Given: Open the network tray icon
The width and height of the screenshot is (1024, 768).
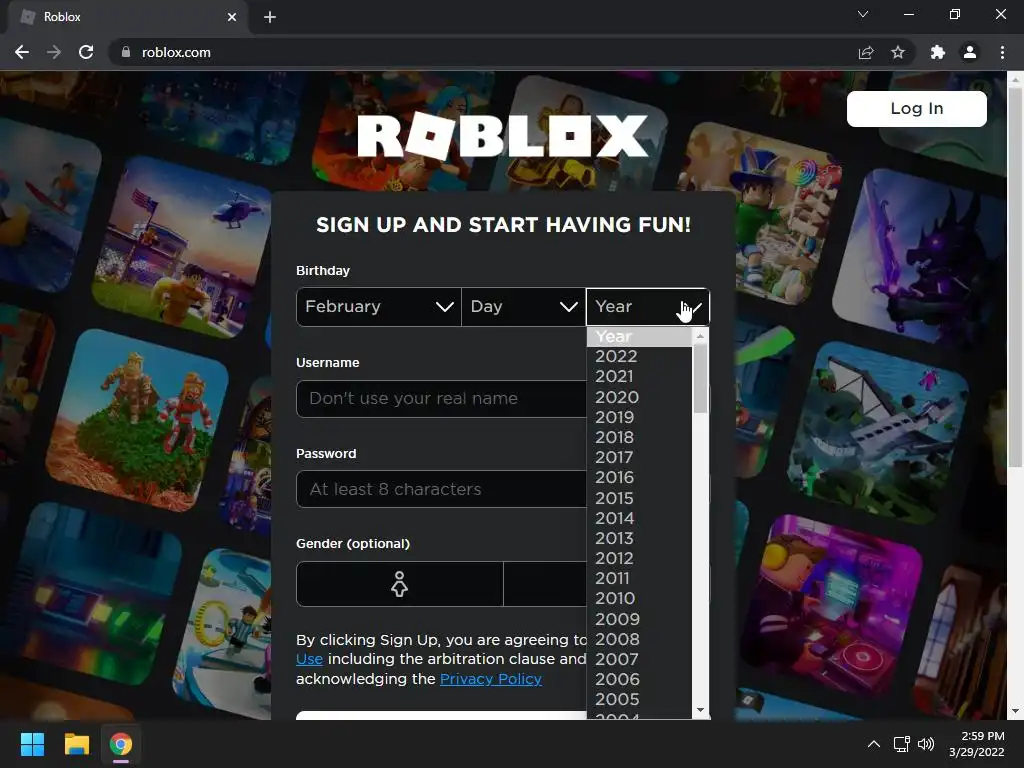Looking at the screenshot, I should (902, 744).
